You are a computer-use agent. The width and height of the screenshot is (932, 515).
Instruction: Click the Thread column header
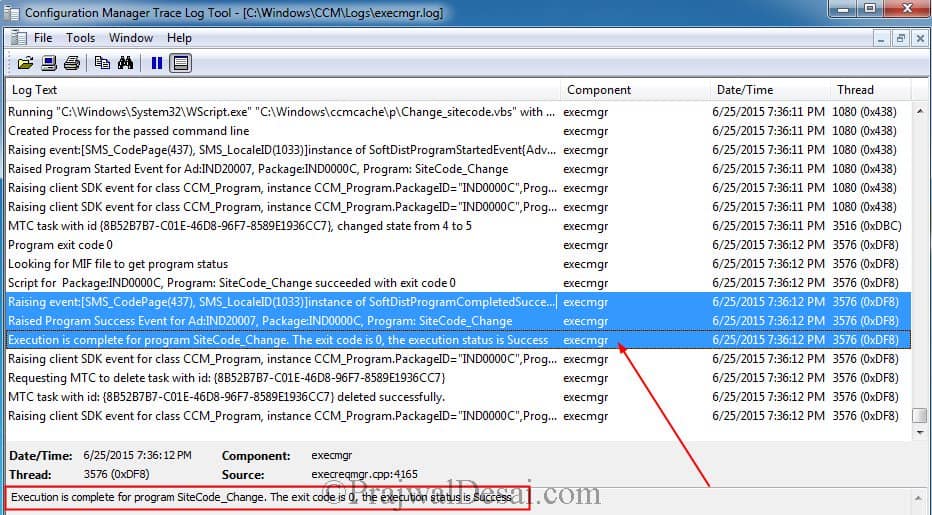point(871,90)
